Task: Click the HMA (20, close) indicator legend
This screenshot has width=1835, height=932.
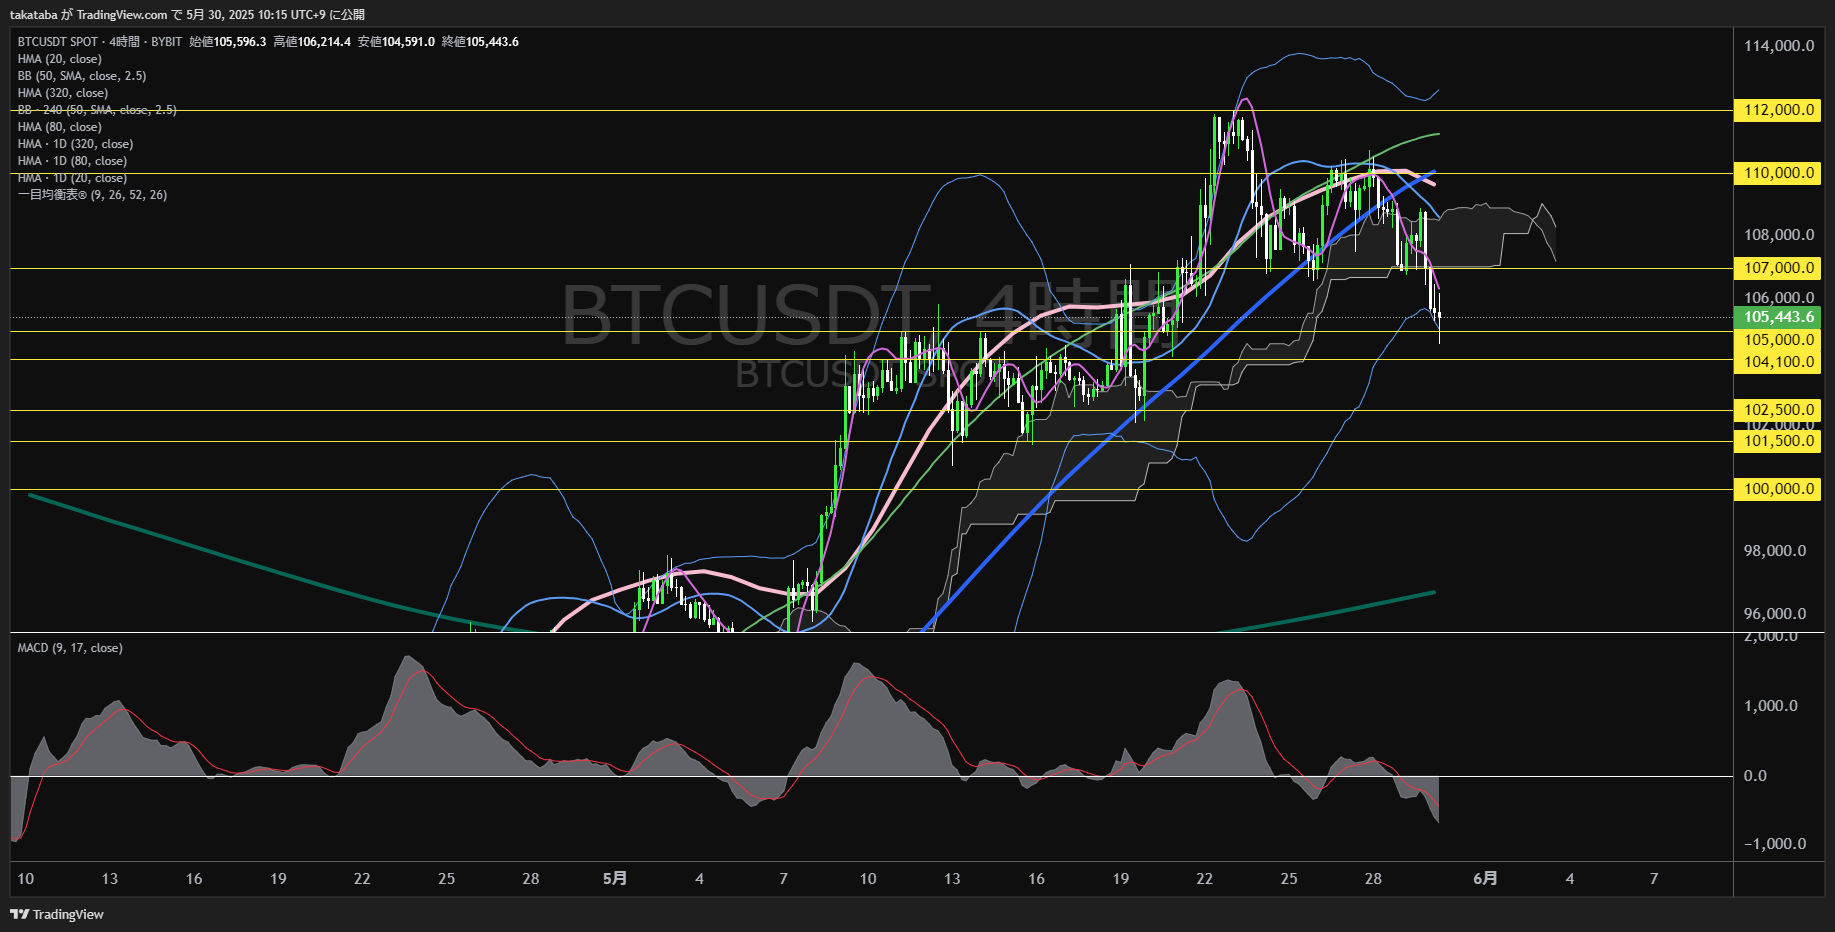Action: click(x=60, y=59)
